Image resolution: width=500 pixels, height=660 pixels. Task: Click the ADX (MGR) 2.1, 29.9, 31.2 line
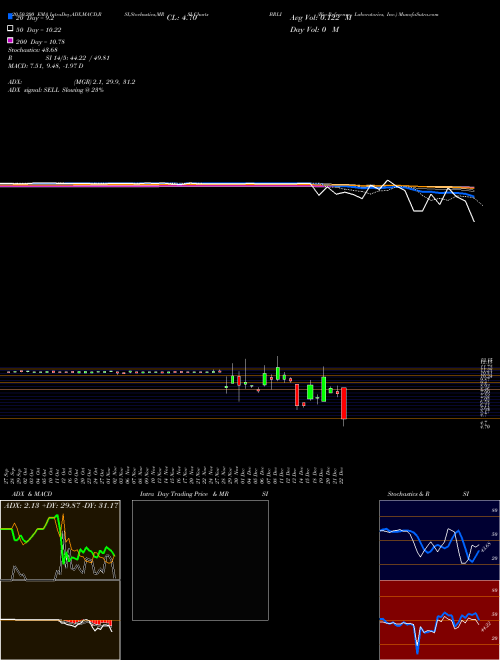click(72, 82)
